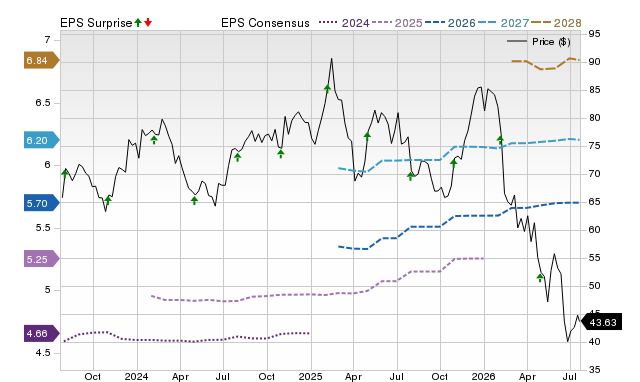The image size is (640, 382).
Task: Click the first surprise arrow at chart start
Action: [x=64, y=173]
